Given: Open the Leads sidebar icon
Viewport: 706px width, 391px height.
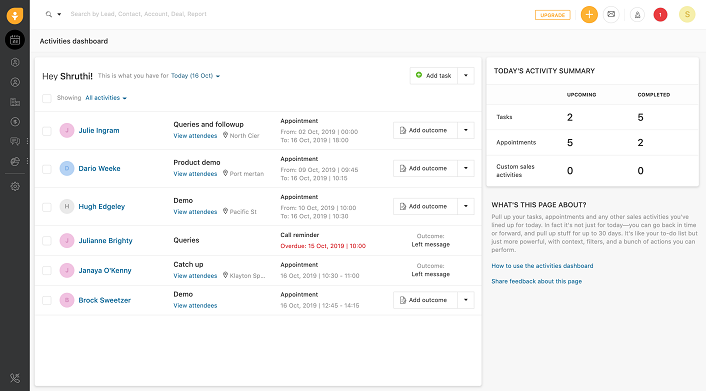Looking at the screenshot, I should 15,62.
